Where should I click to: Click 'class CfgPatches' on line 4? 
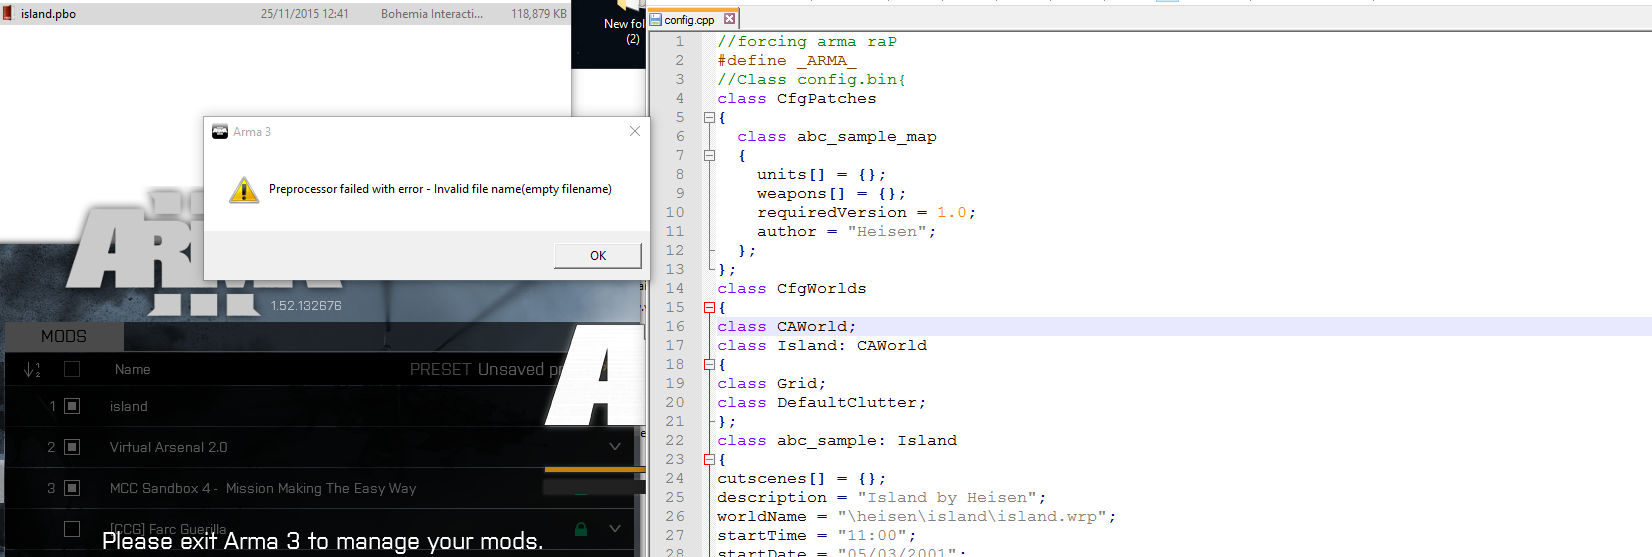pos(797,98)
